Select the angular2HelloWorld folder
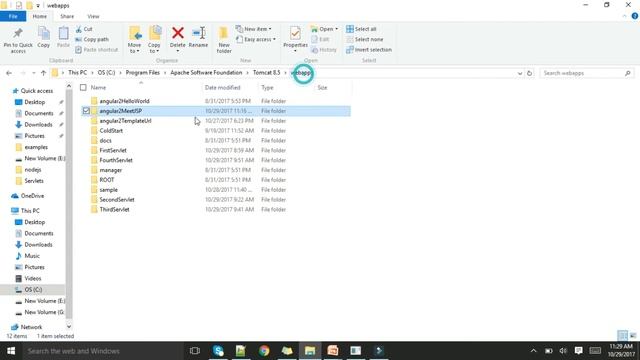Image resolution: width=640 pixels, height=360 pixels. tap(124, 101)
